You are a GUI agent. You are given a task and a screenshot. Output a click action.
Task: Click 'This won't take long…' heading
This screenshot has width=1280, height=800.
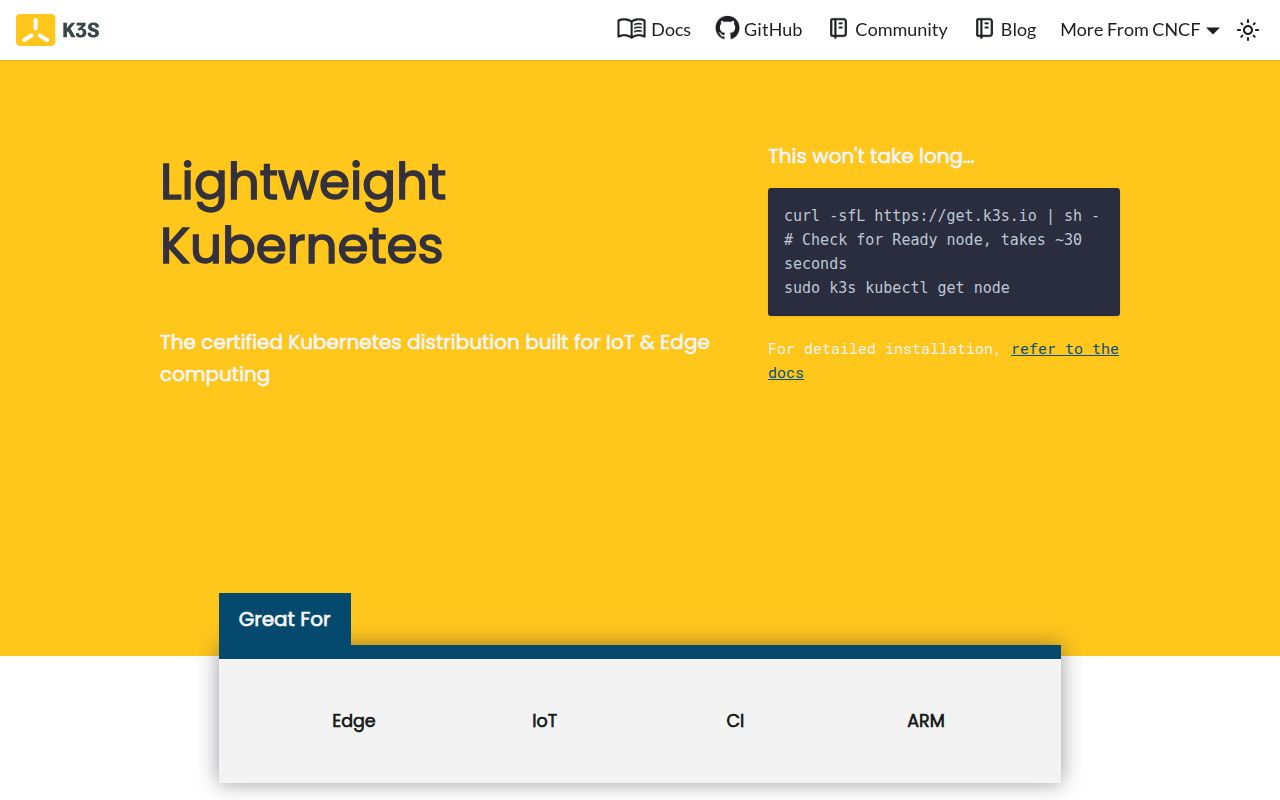click(x=871, y=156)
